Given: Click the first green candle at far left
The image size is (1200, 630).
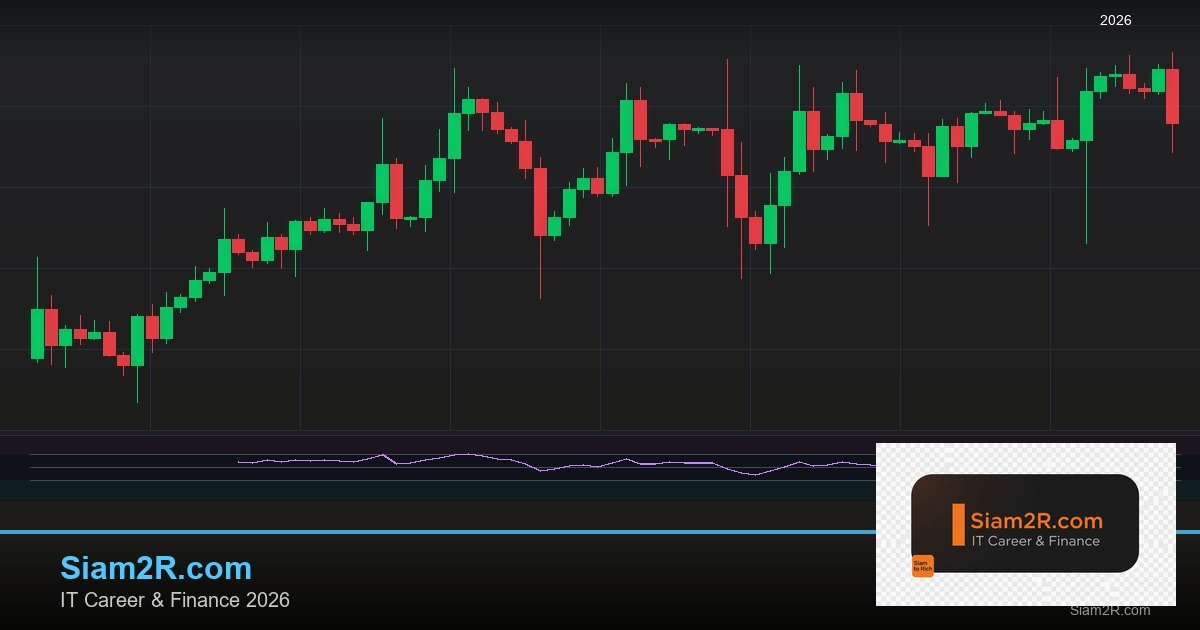Looking at the screenshot, I should click(x=37, y=333).
